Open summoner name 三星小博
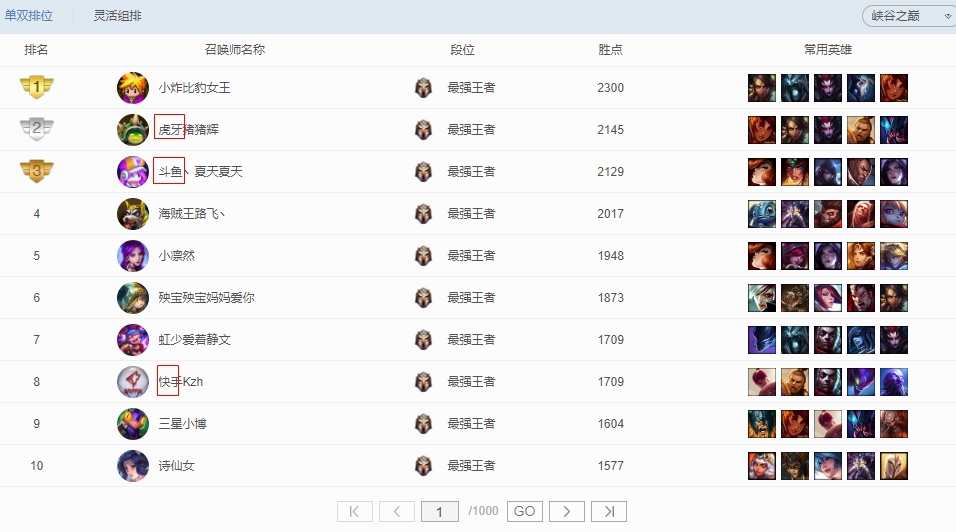 (x=182, y=424)
